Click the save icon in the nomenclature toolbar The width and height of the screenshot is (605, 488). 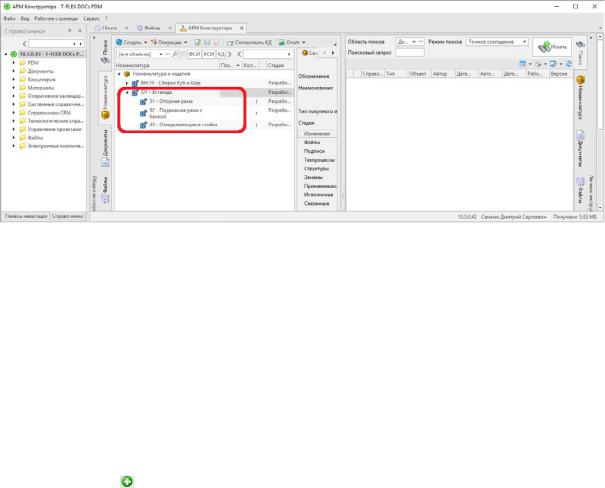(x=207, y=42)
